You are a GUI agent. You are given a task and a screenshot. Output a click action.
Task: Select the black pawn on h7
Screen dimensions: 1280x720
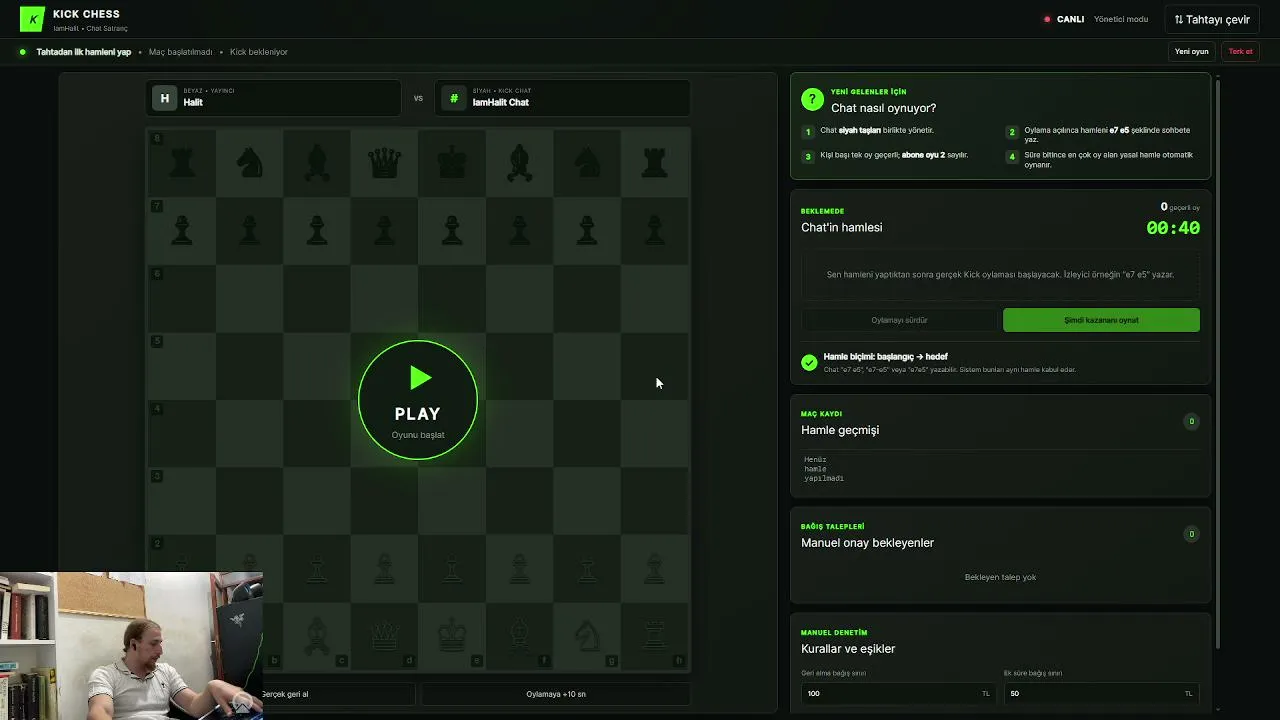pyautogui.click(x=655, y=230)
